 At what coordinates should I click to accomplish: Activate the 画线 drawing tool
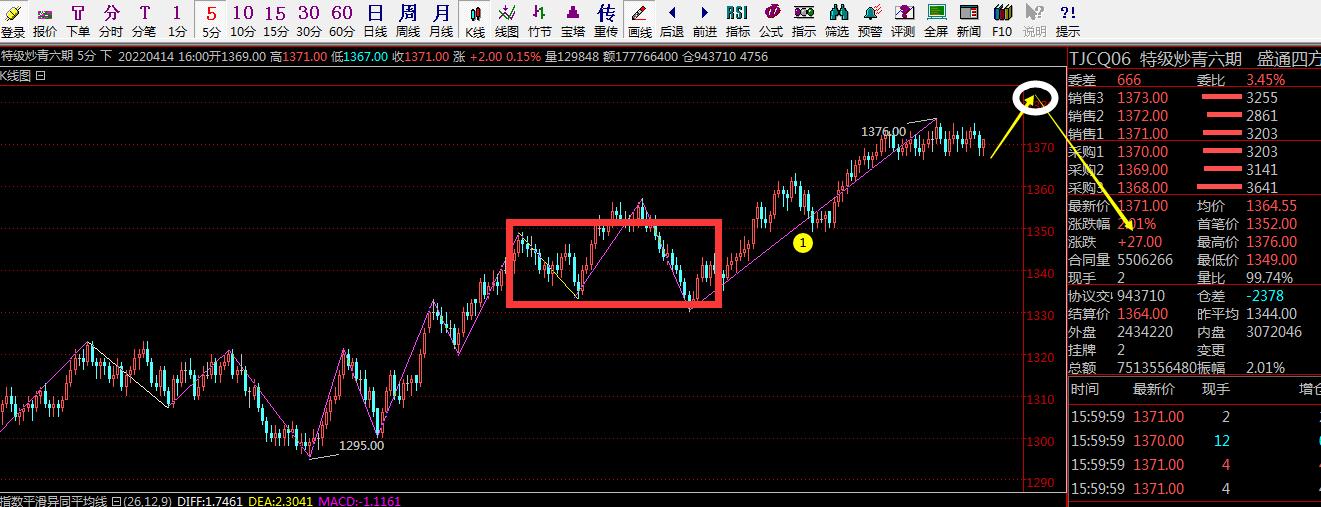click(x=639, y=20)
